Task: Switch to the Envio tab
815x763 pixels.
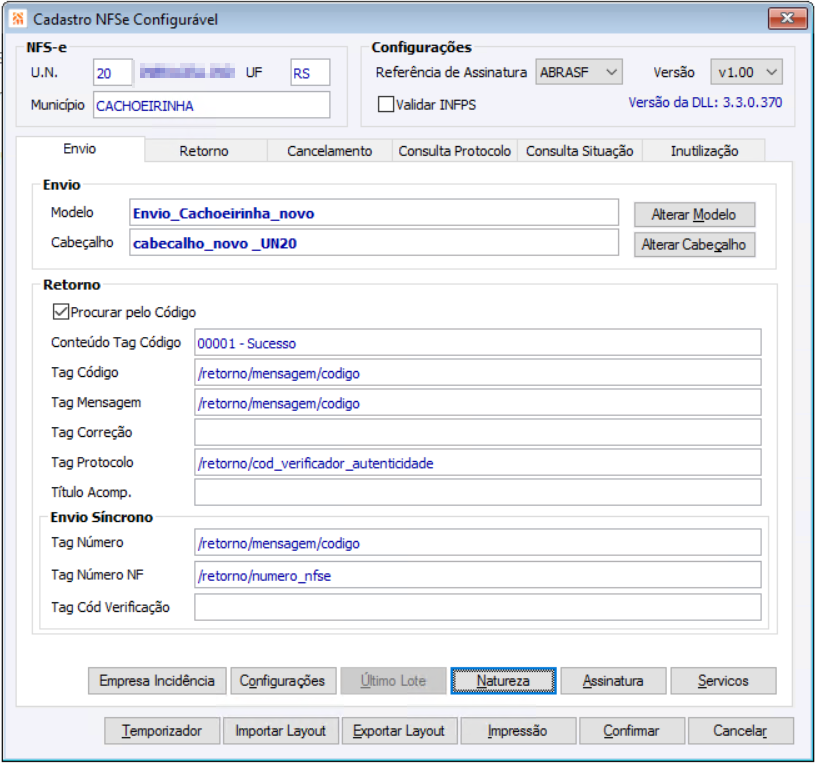Action: coord(80,149)
